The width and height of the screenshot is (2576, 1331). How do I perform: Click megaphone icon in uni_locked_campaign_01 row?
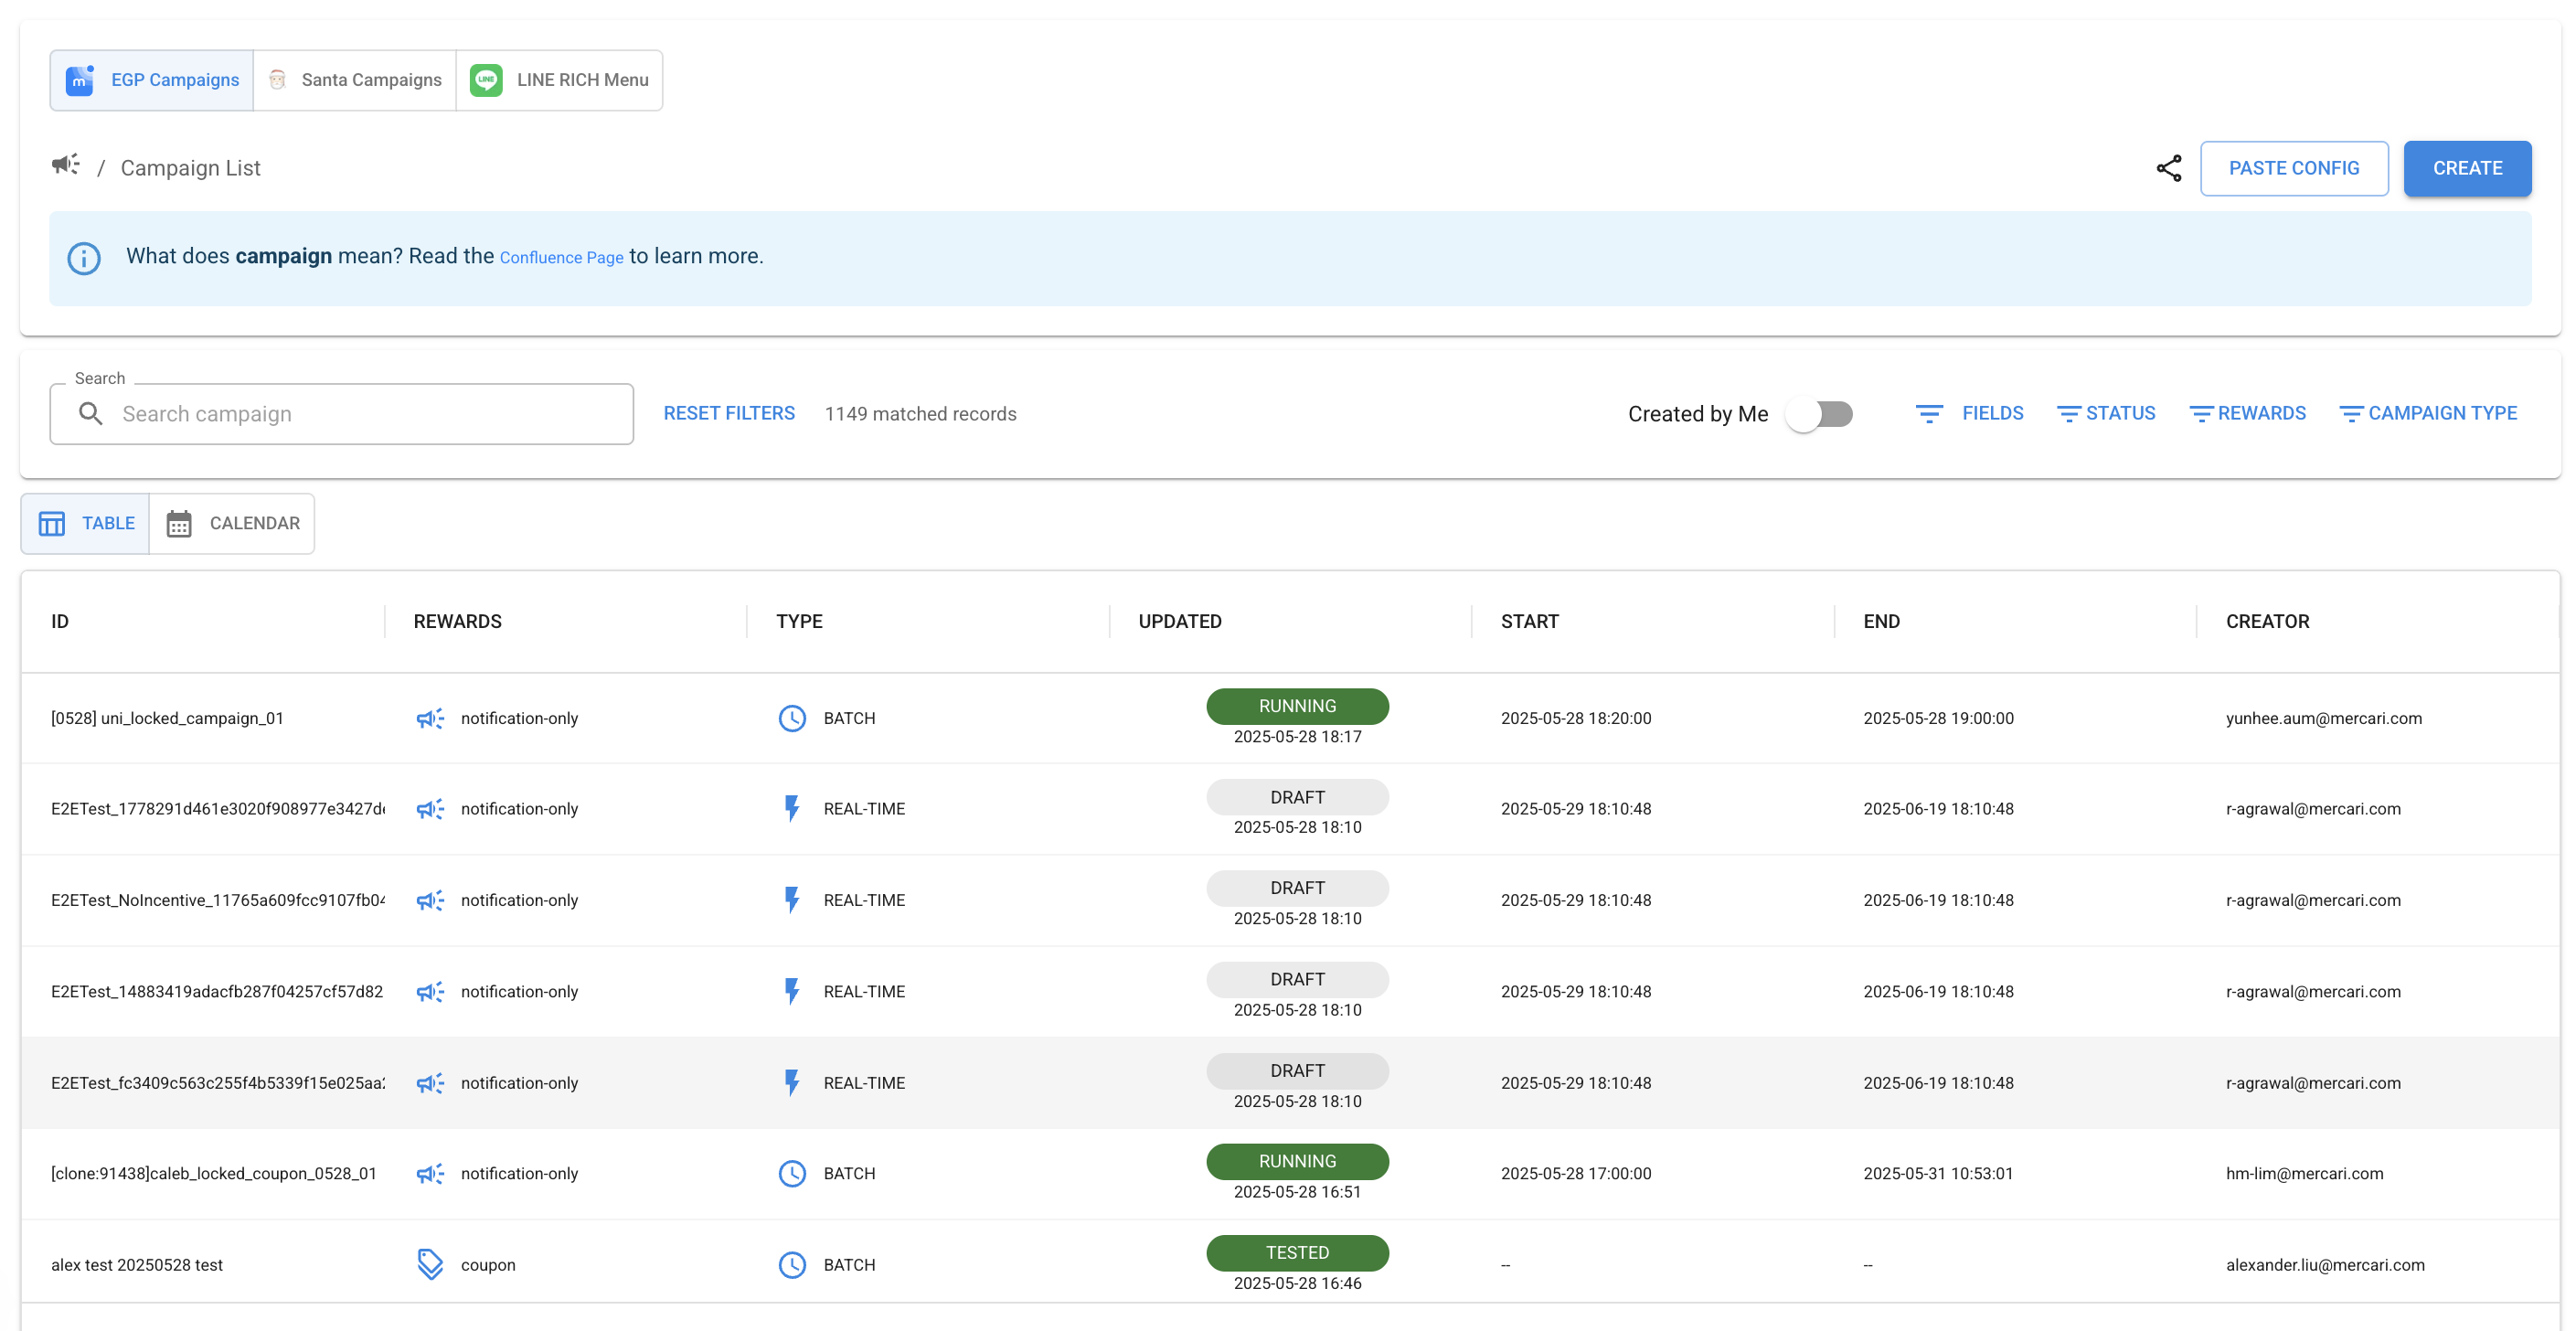[x=430, y=718]
